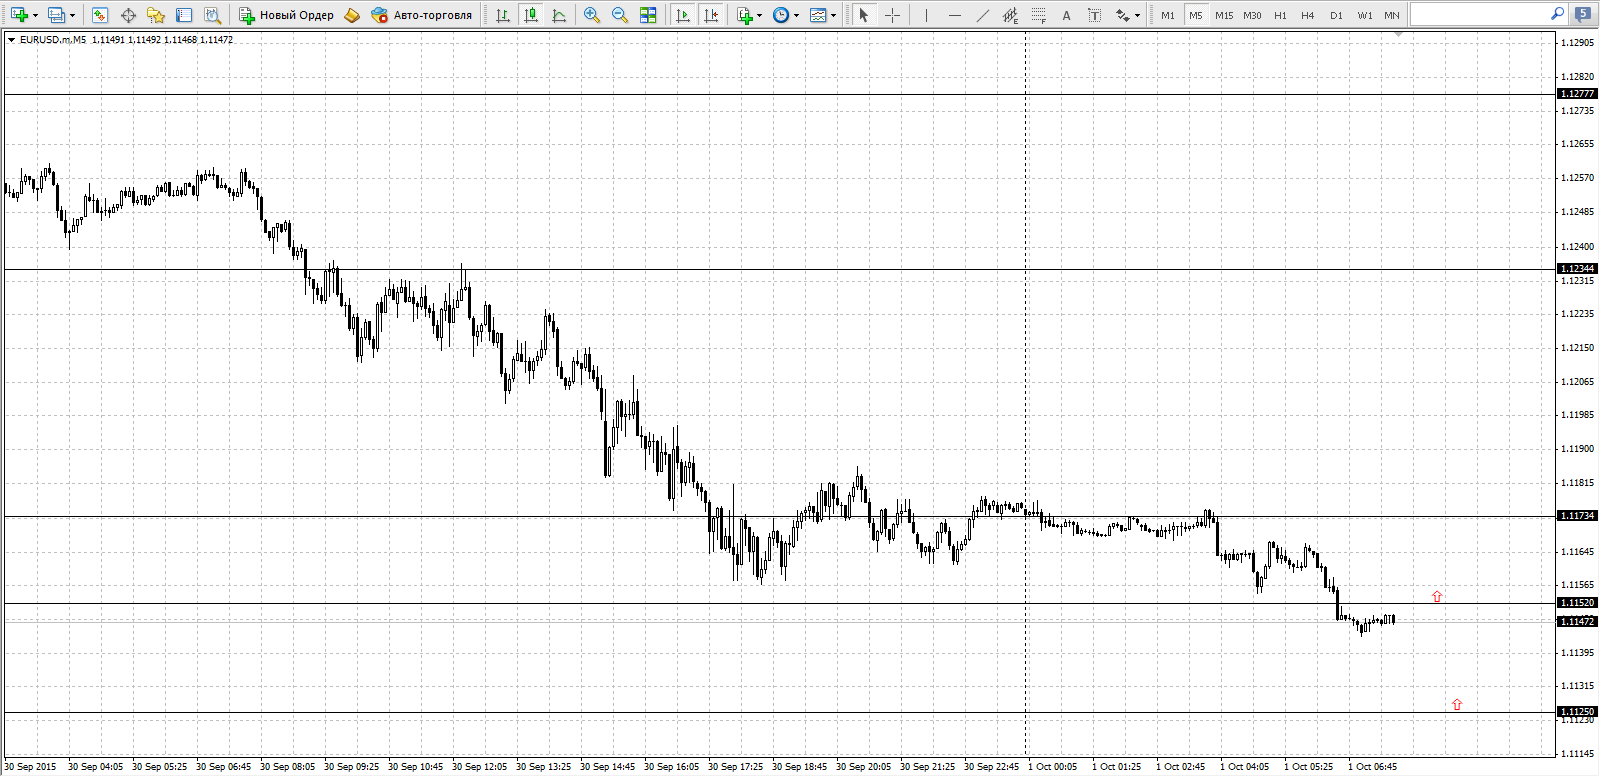Screen dimensions: 1600x777
Task: Select the orange arrow near the 1.11250 line
Action: (x=1456, y=704)
